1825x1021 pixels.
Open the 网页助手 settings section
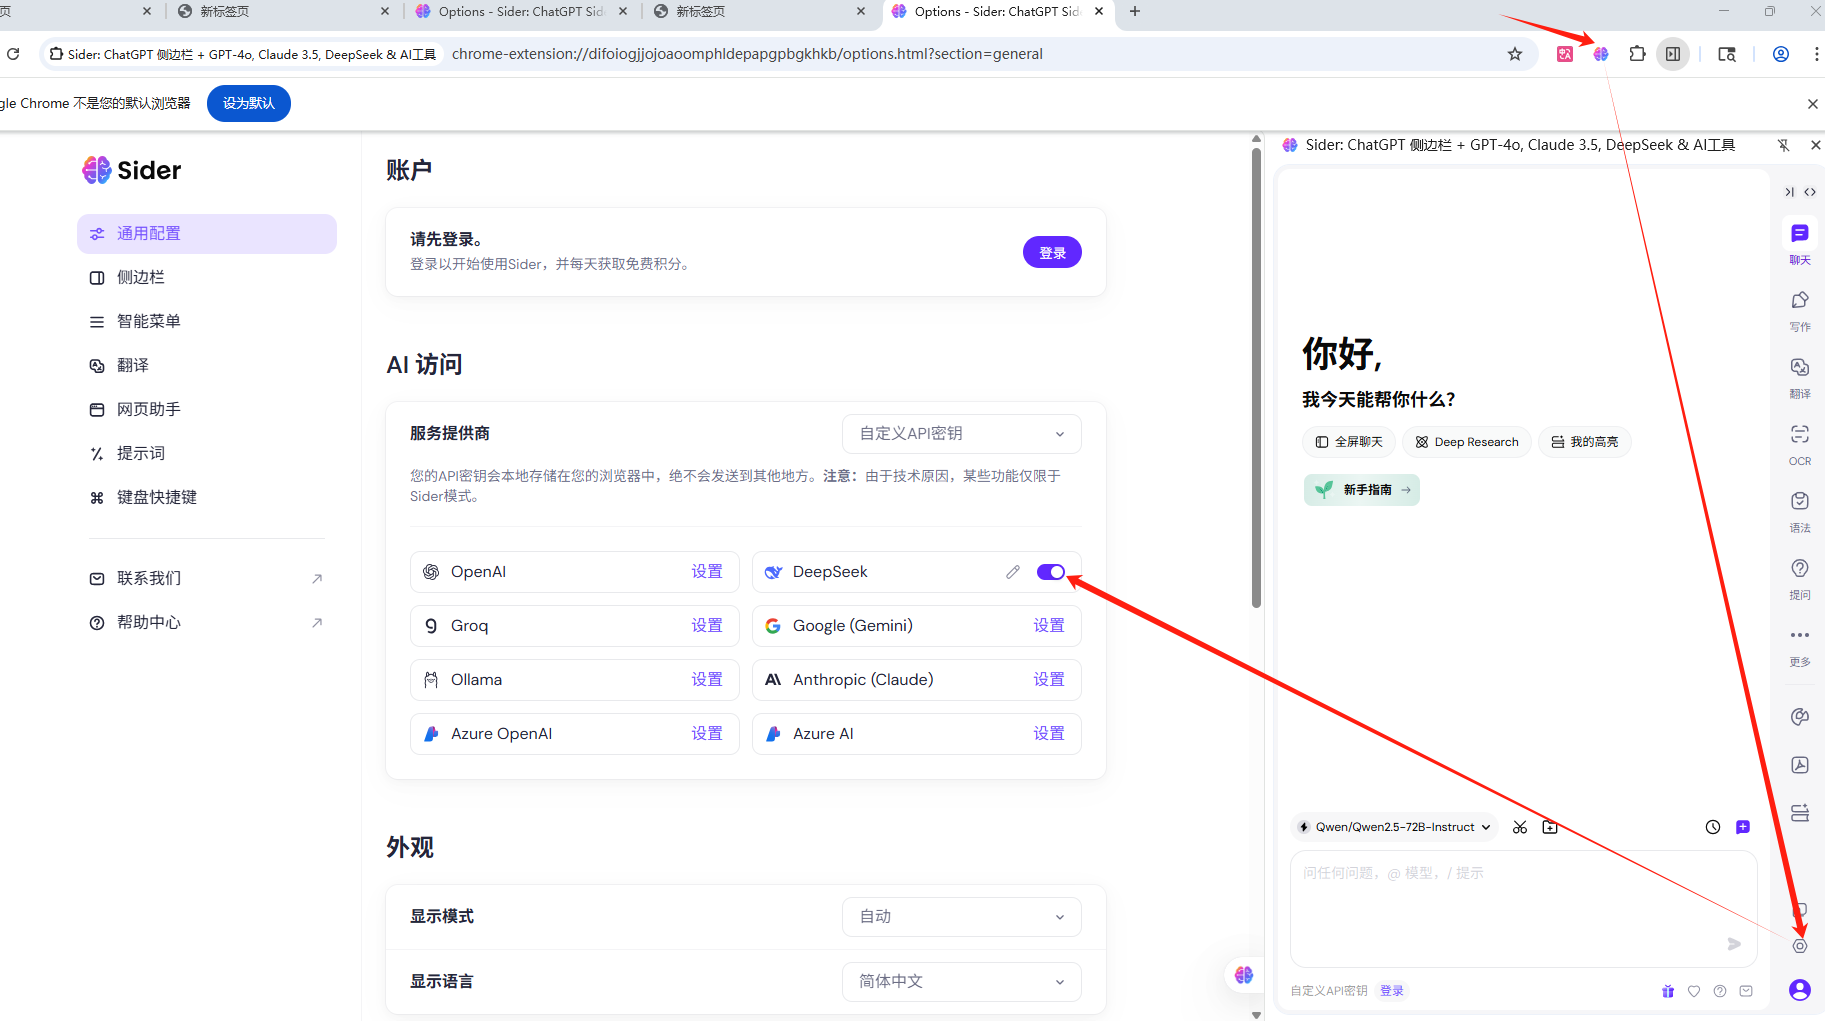point(207,410)
